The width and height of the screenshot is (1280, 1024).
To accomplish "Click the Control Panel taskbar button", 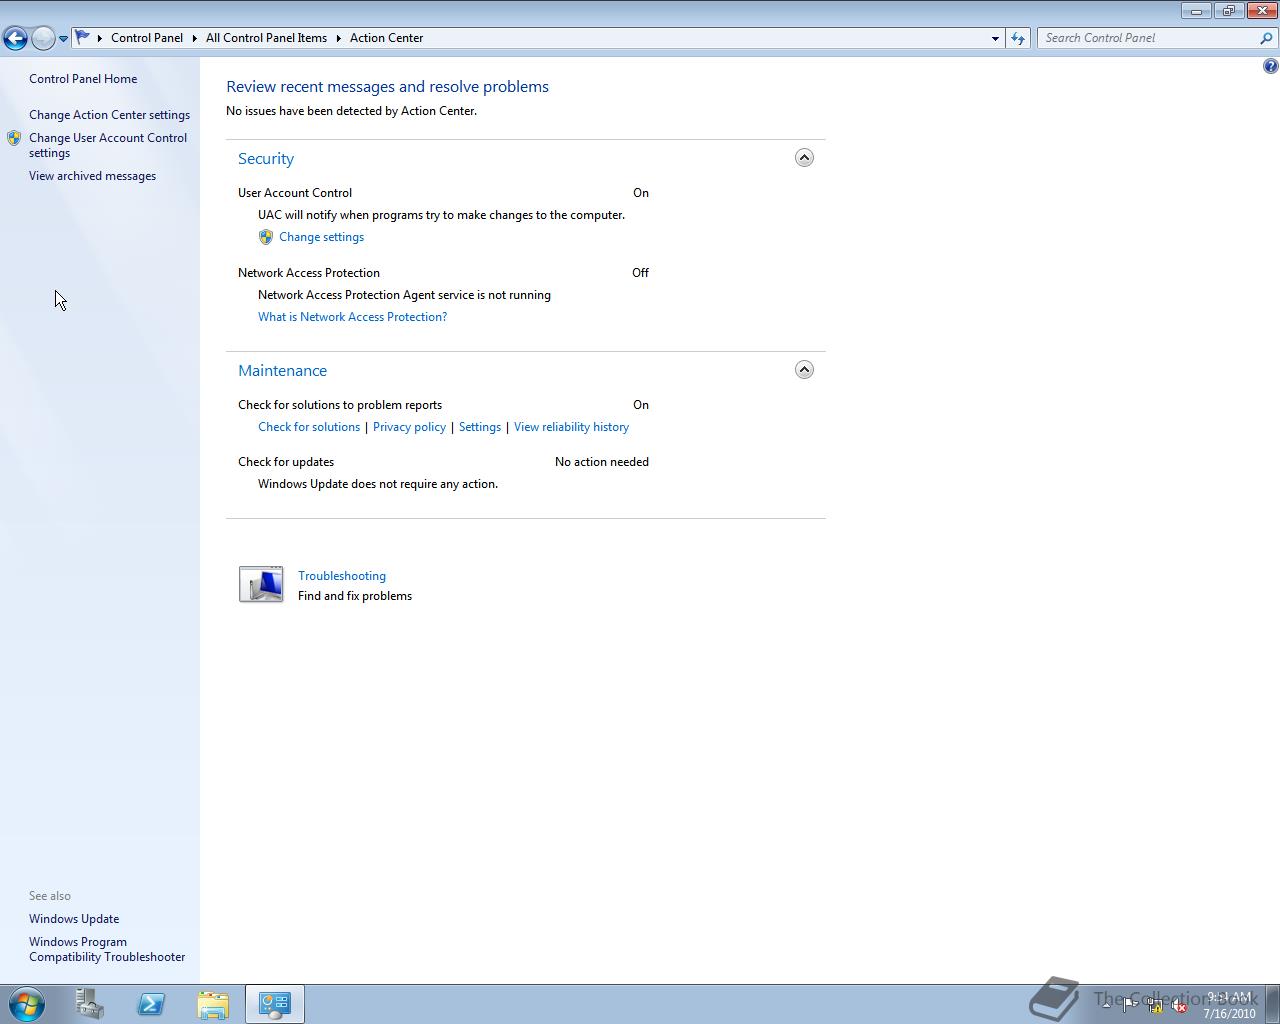I will [275, 1004].
